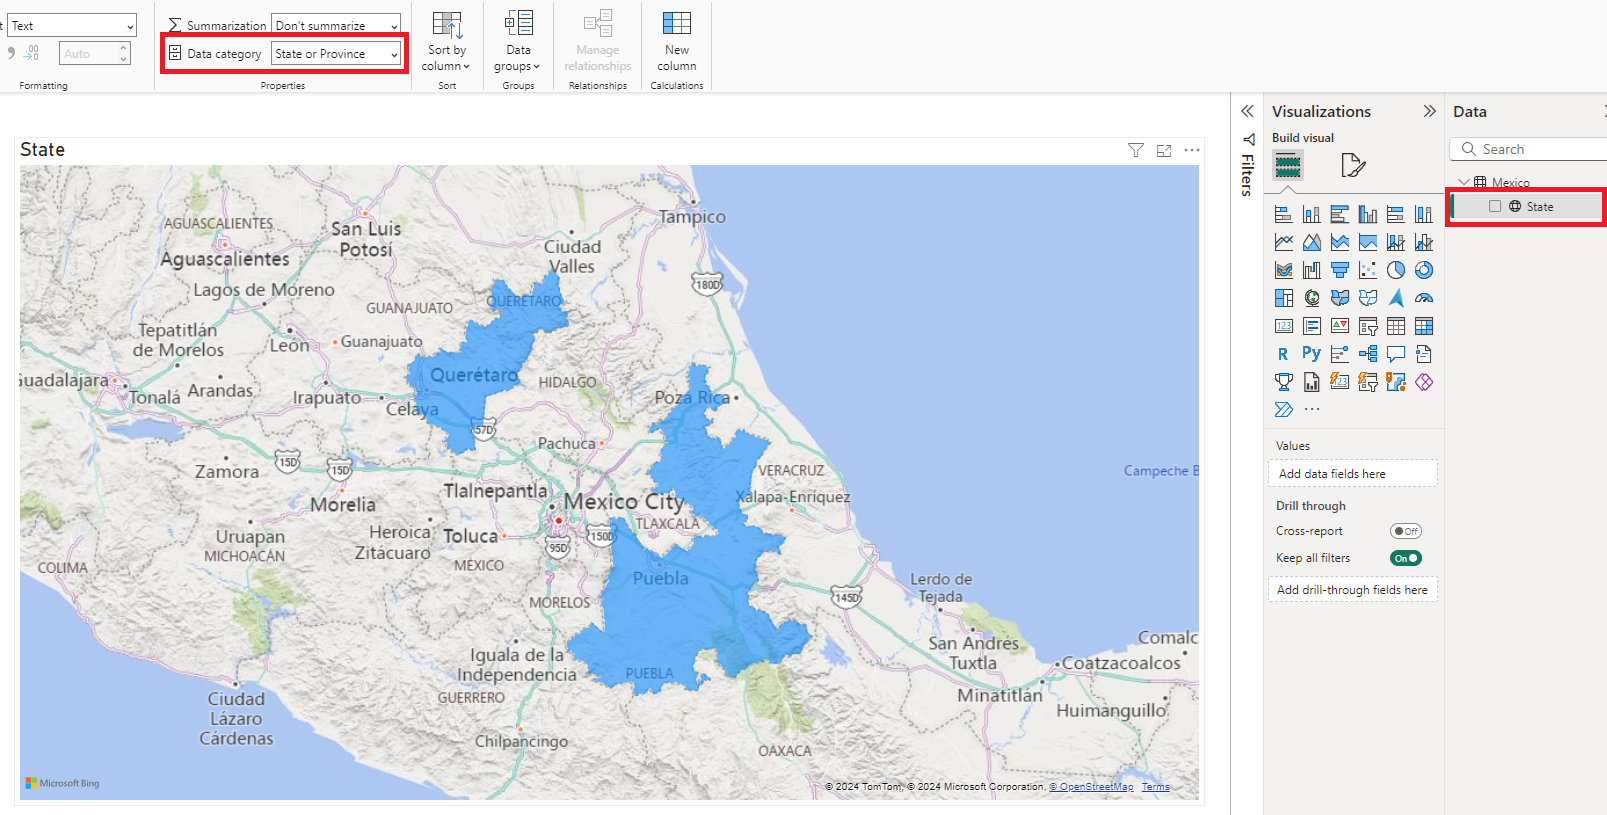Open the Text format dropdown

click(72, 25)
